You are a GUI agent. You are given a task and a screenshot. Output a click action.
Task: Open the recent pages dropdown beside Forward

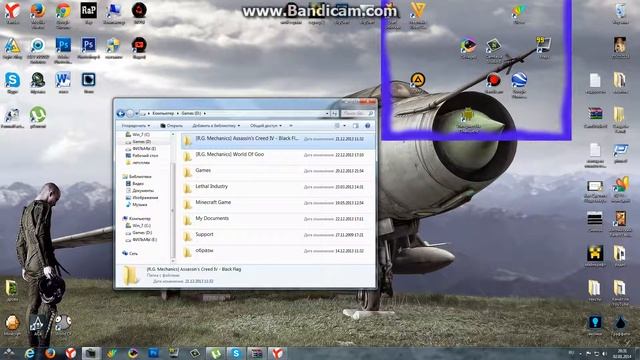click(x=137, y=113)
